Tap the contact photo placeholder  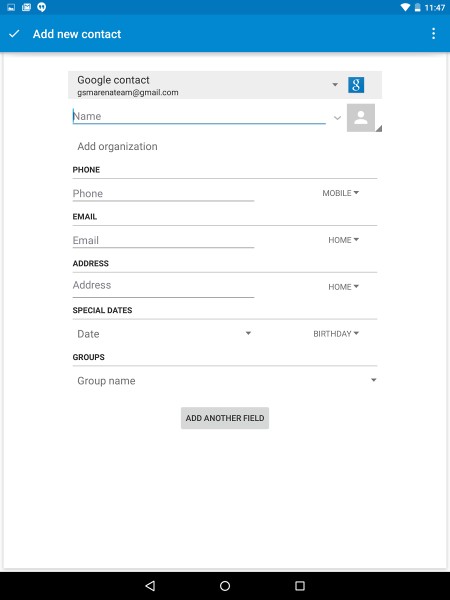tap(361, 118)
